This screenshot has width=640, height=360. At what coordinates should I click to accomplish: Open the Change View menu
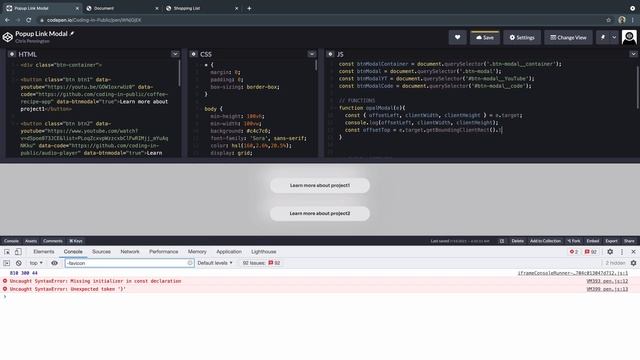coord(568,38)
